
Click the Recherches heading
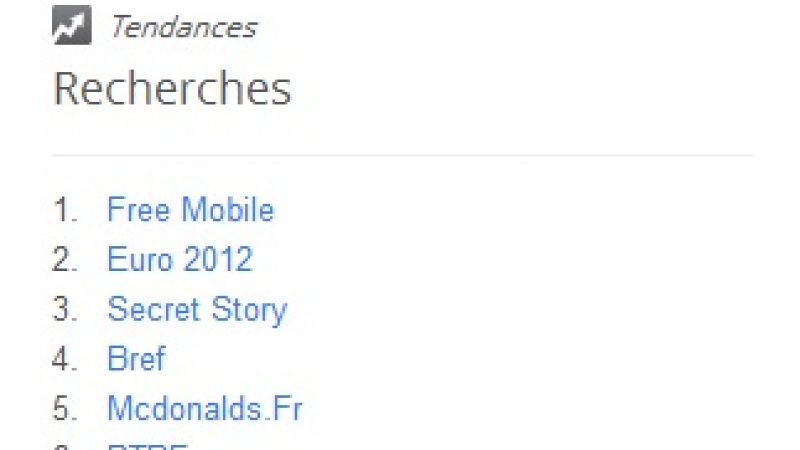pos(172,89)
